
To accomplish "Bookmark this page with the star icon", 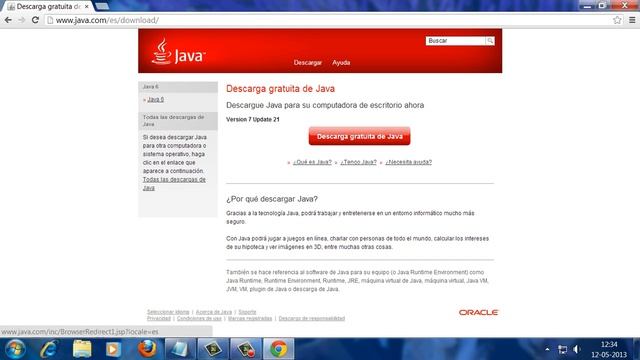I will 617,20.
